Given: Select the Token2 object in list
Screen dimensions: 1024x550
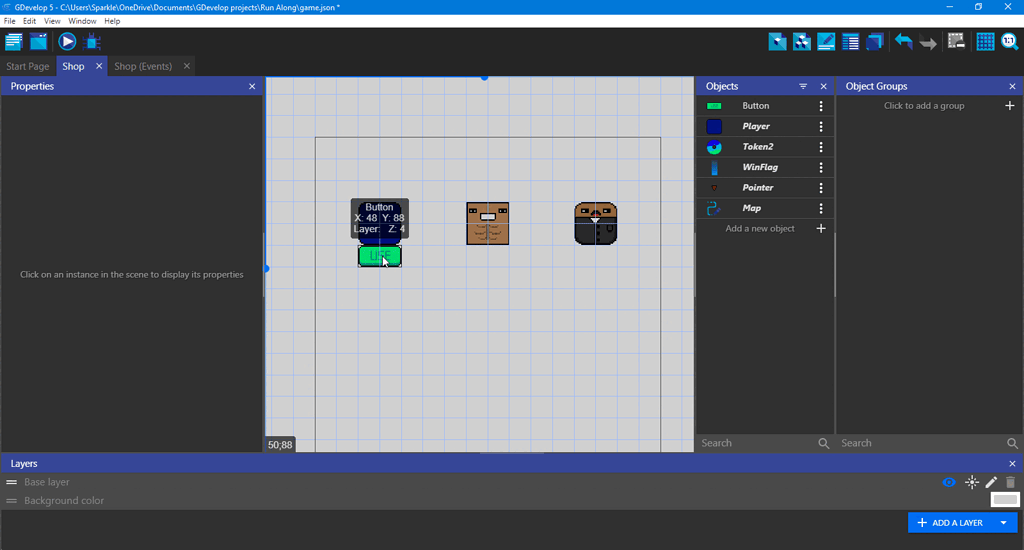Looking at the screenshot, I should (x=758, y=147).
